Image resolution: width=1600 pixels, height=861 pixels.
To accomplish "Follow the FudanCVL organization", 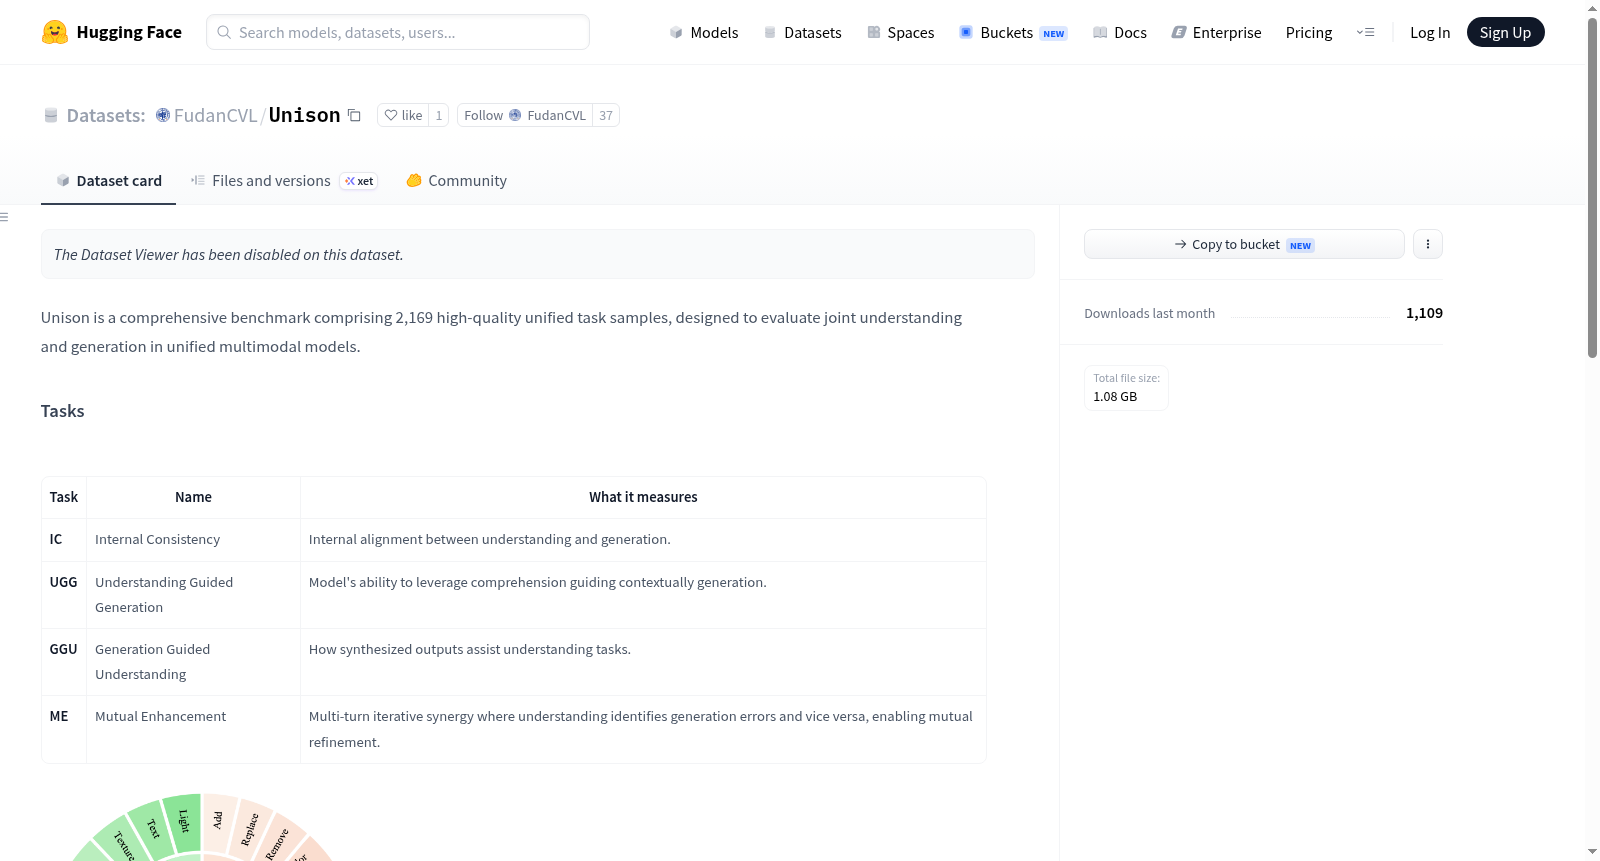I will coord(525,115).
